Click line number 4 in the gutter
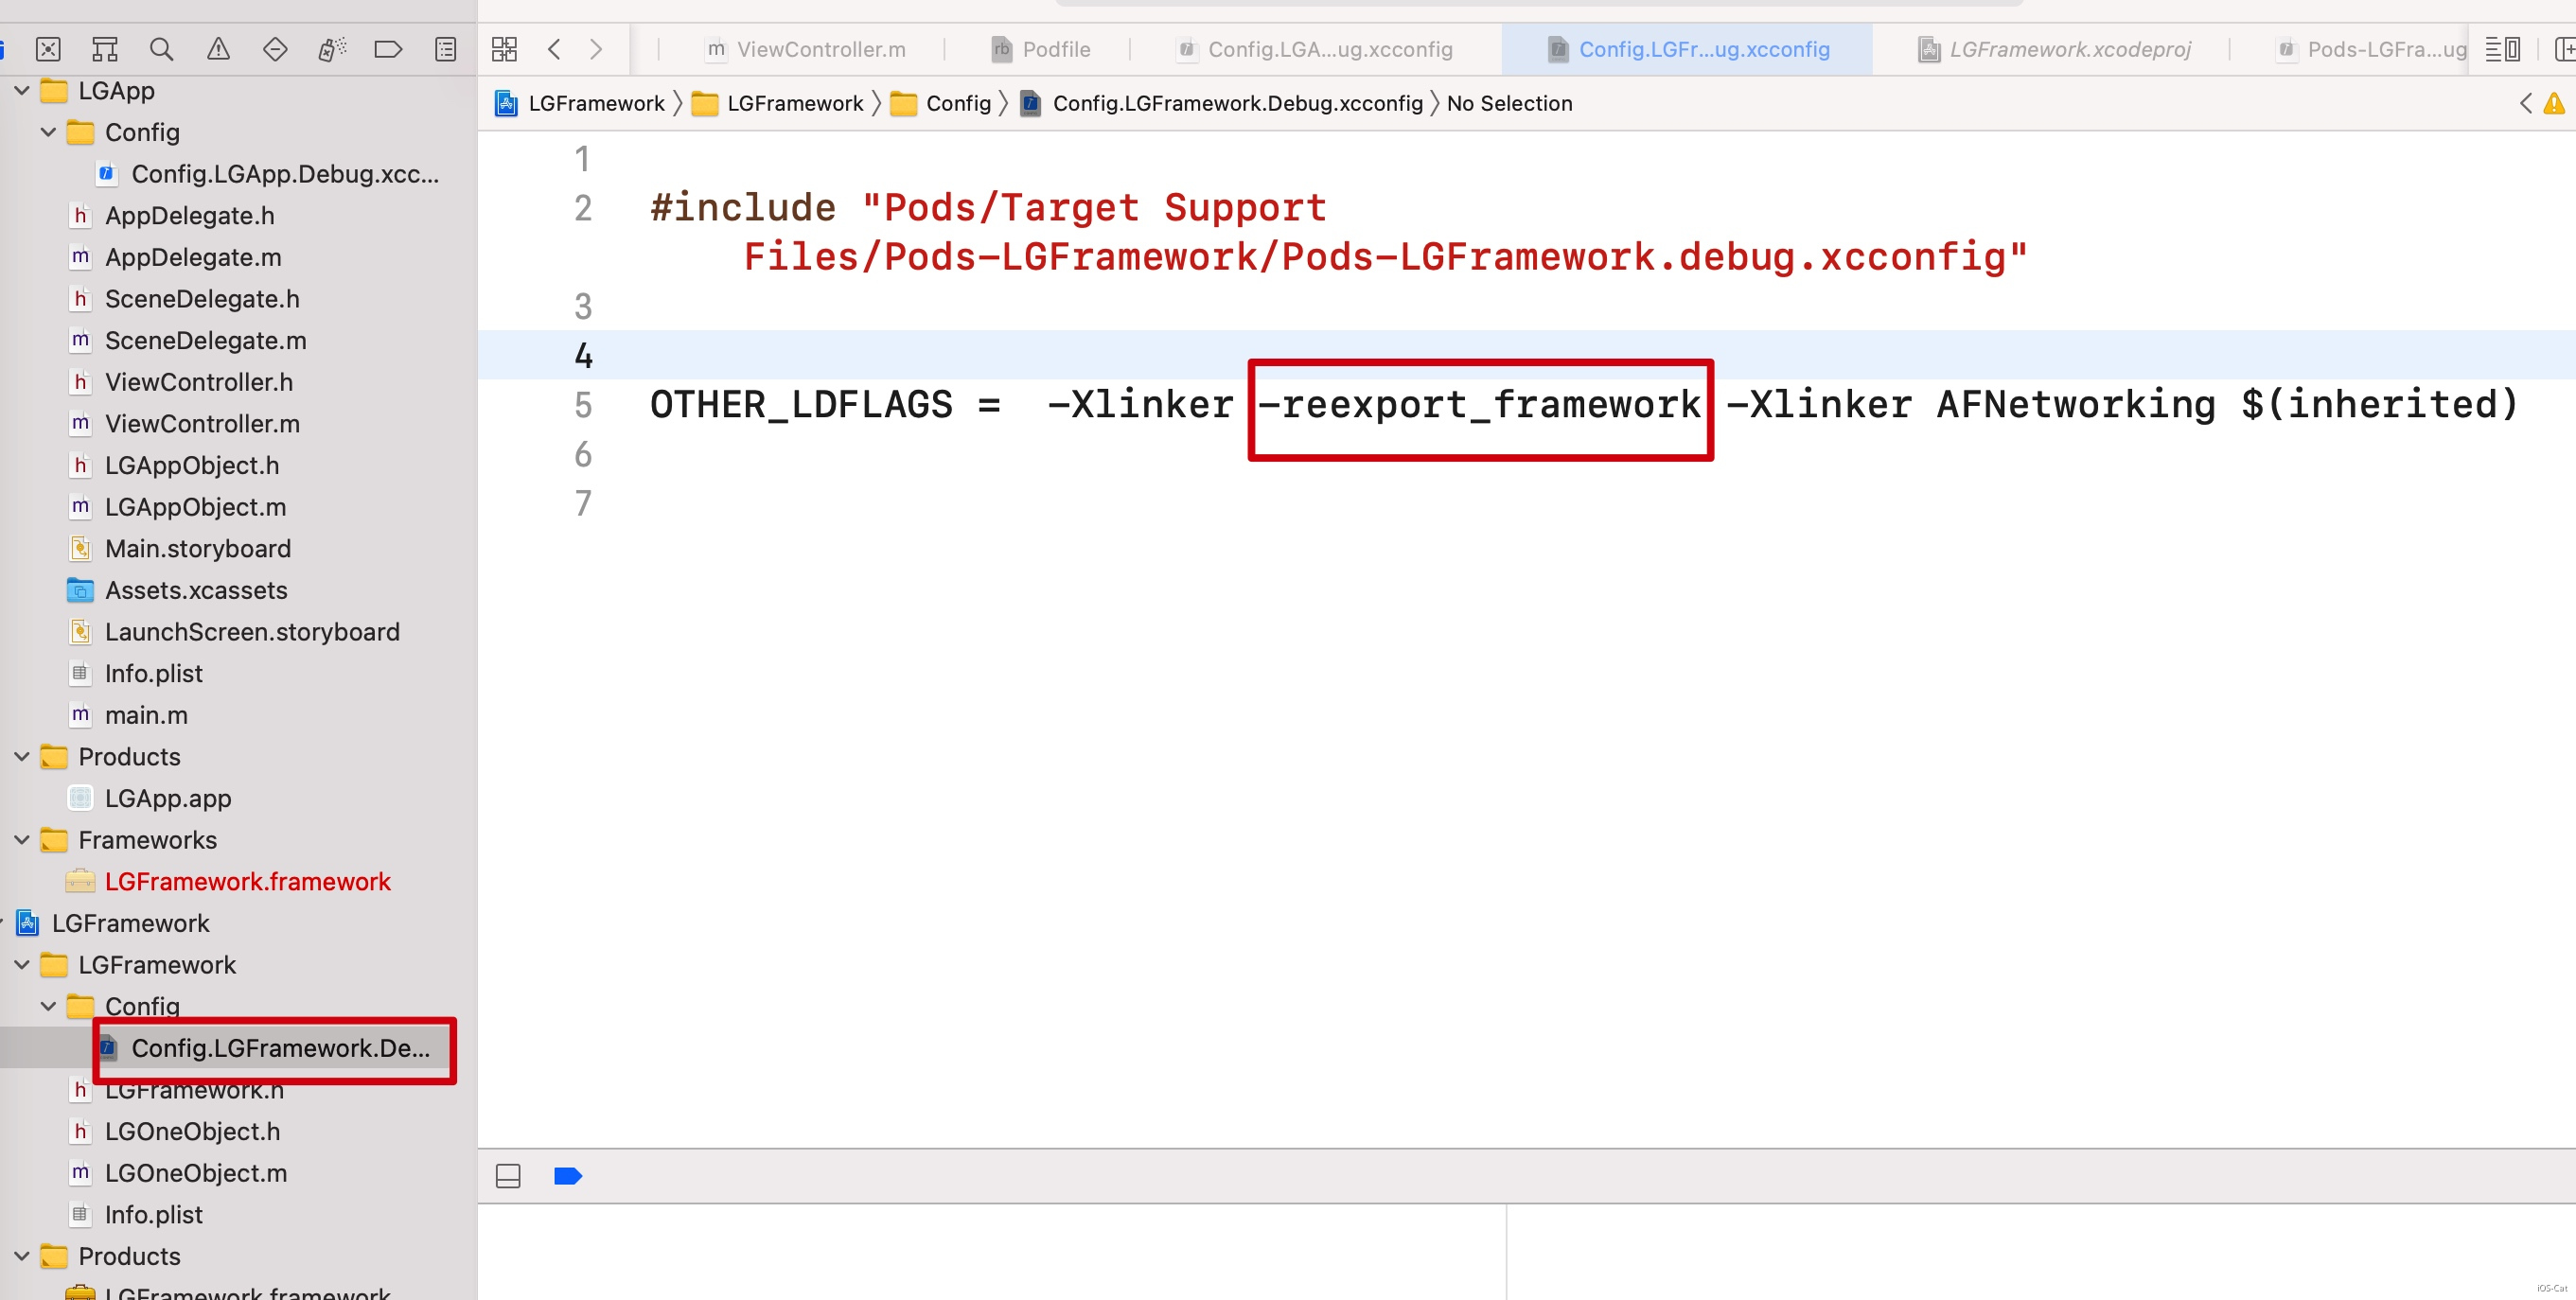The image size is (2576, 1300). pos(583,355)
